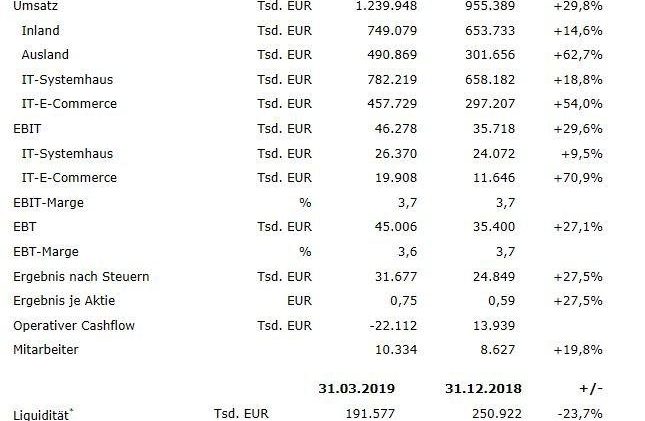Image resolution: width=645 pixels, height=421 pixels.
Task: Select the Umsatz value 1.239.948
Action: 386,6
